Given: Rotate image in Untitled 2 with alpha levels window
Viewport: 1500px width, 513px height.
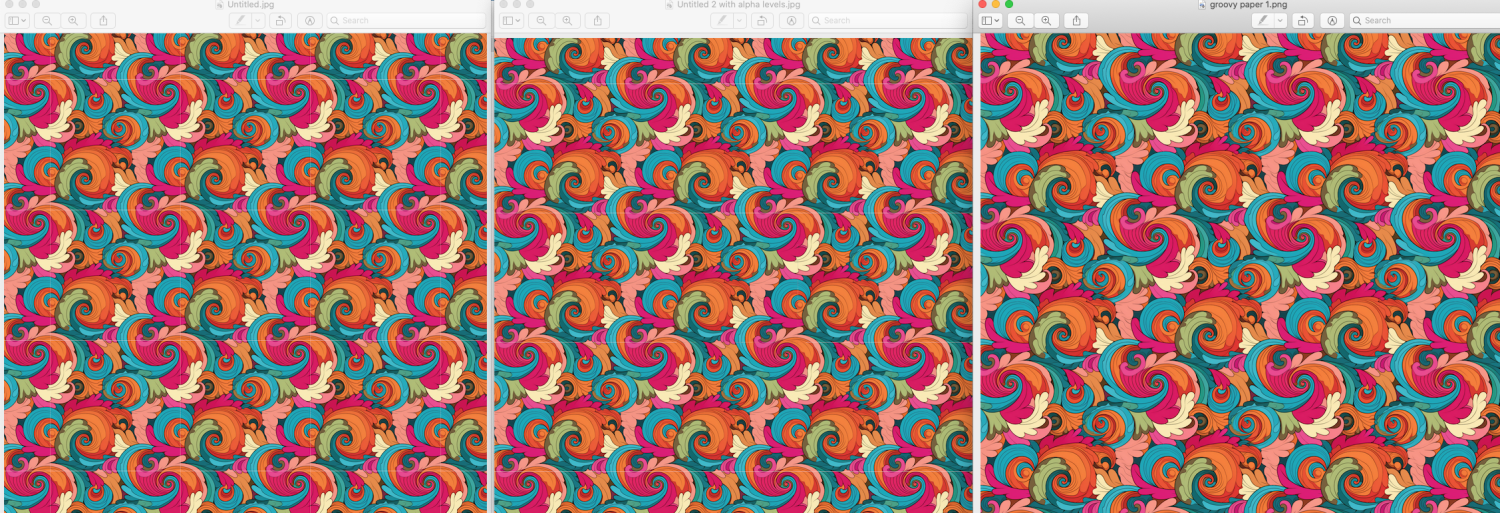Looking at the screenshot, I should coord(762,20).
